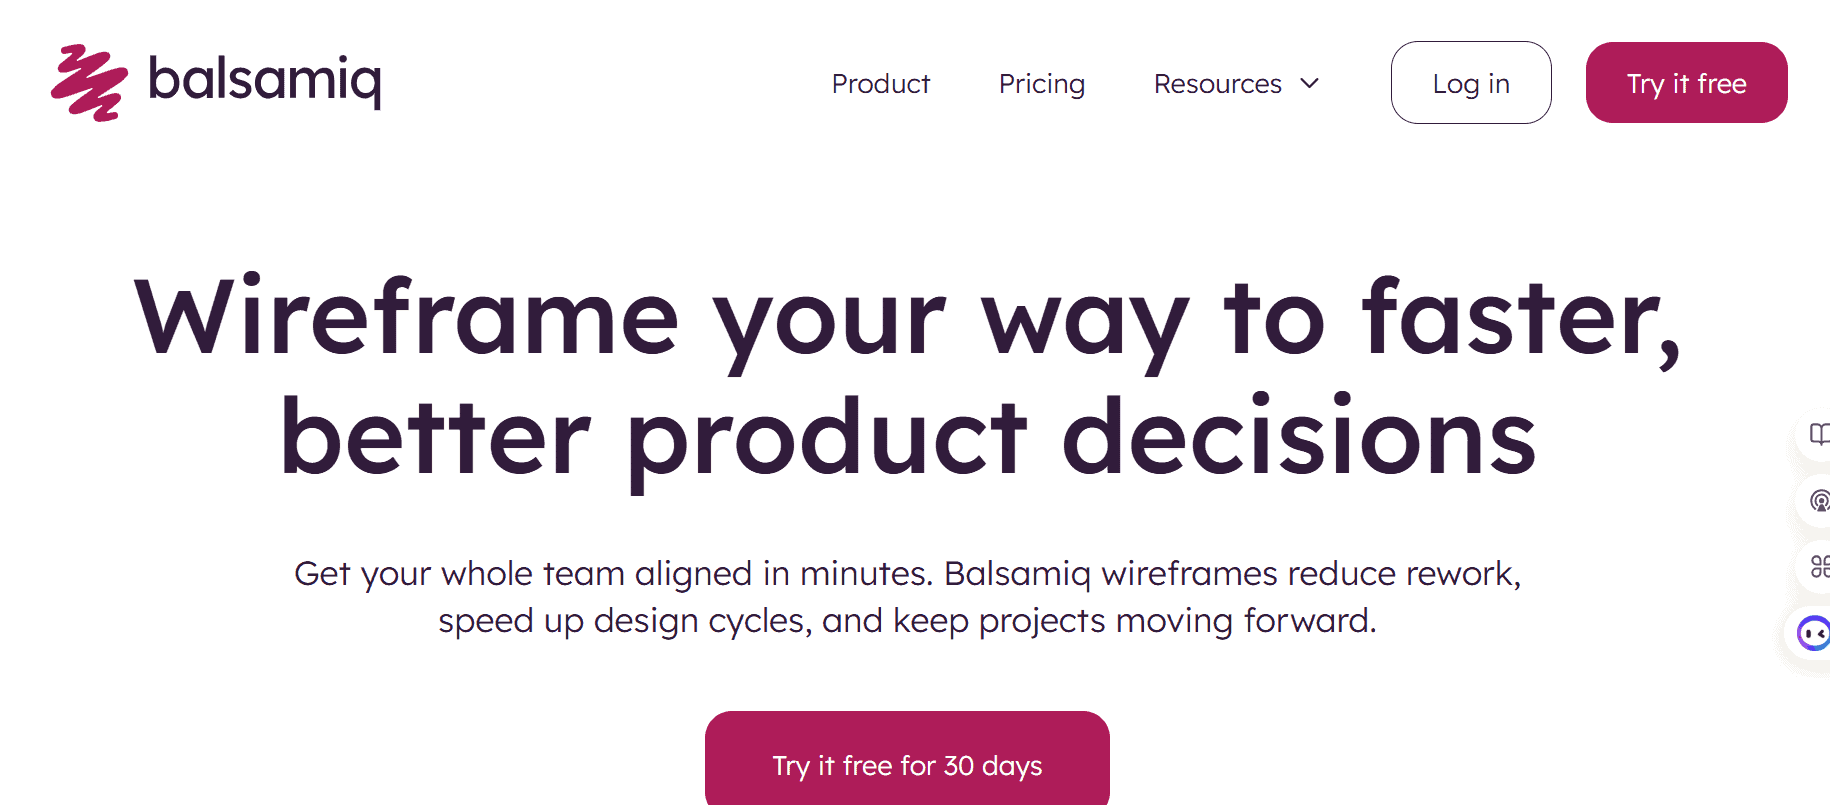
Task: Open the chatbot face icon
Action: pyautogui.click(x=1813, y=633)
